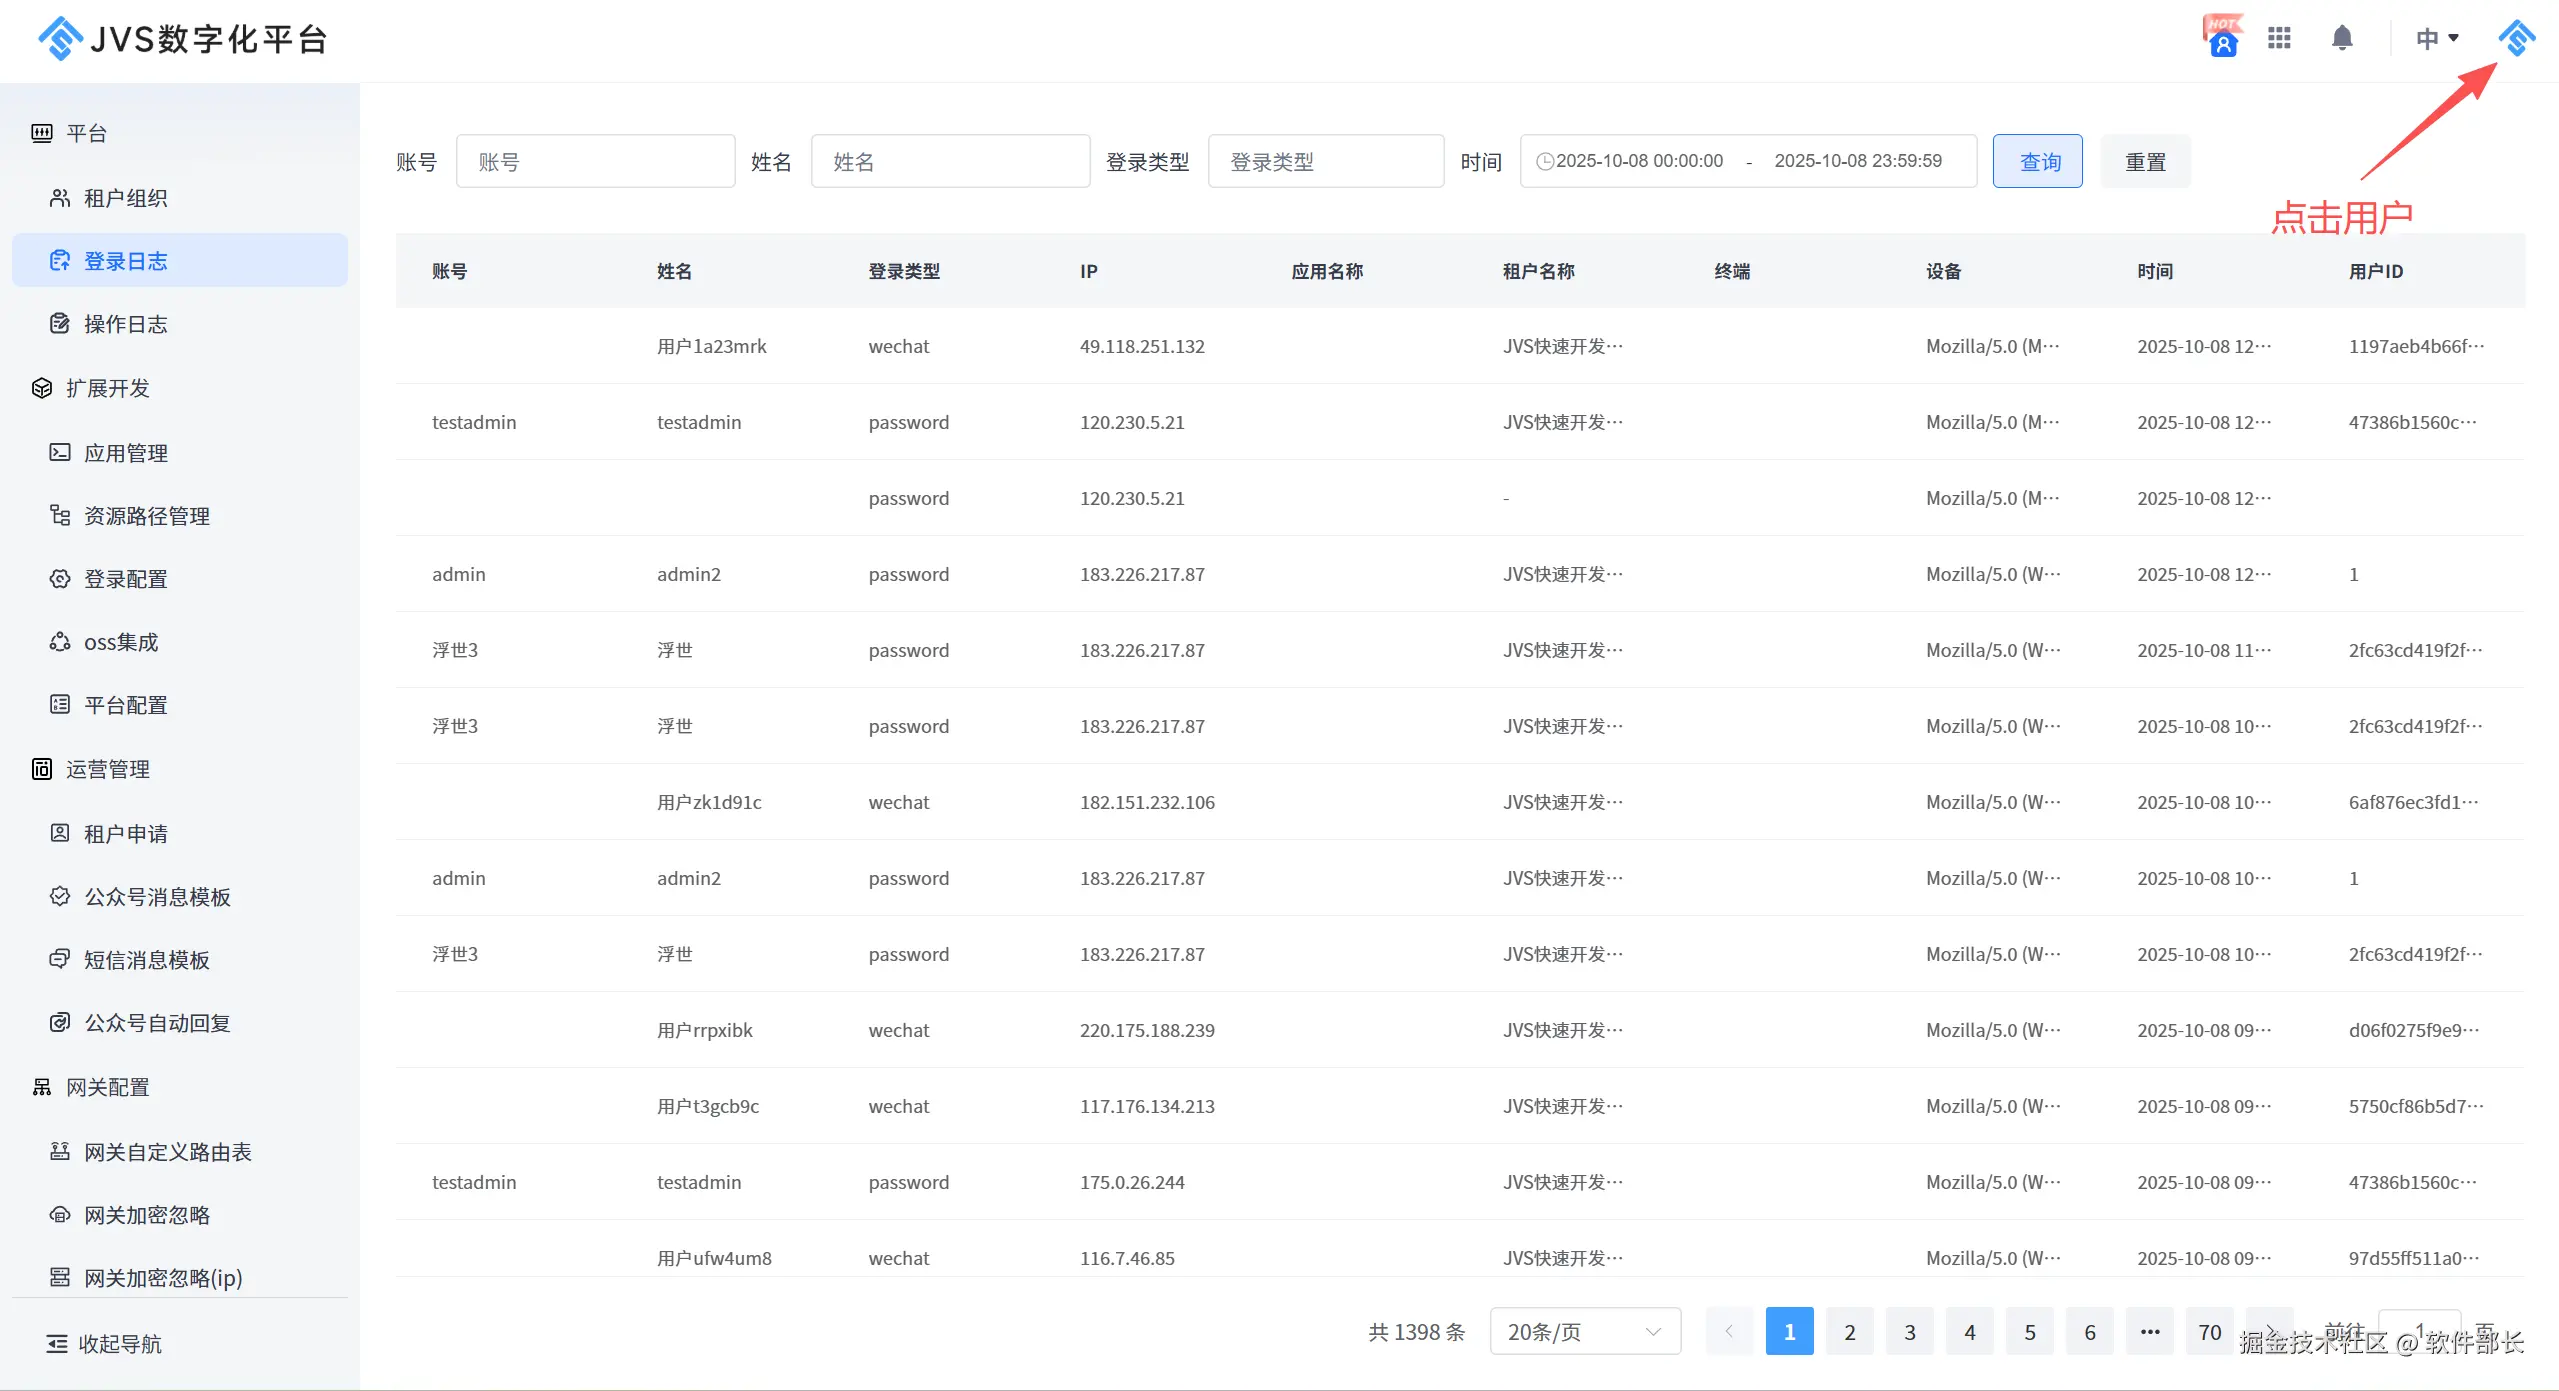The height and width of the screenshot is (1391, 2559).
Task: Click the JVS platform logo
Action: tap(60, 39)
